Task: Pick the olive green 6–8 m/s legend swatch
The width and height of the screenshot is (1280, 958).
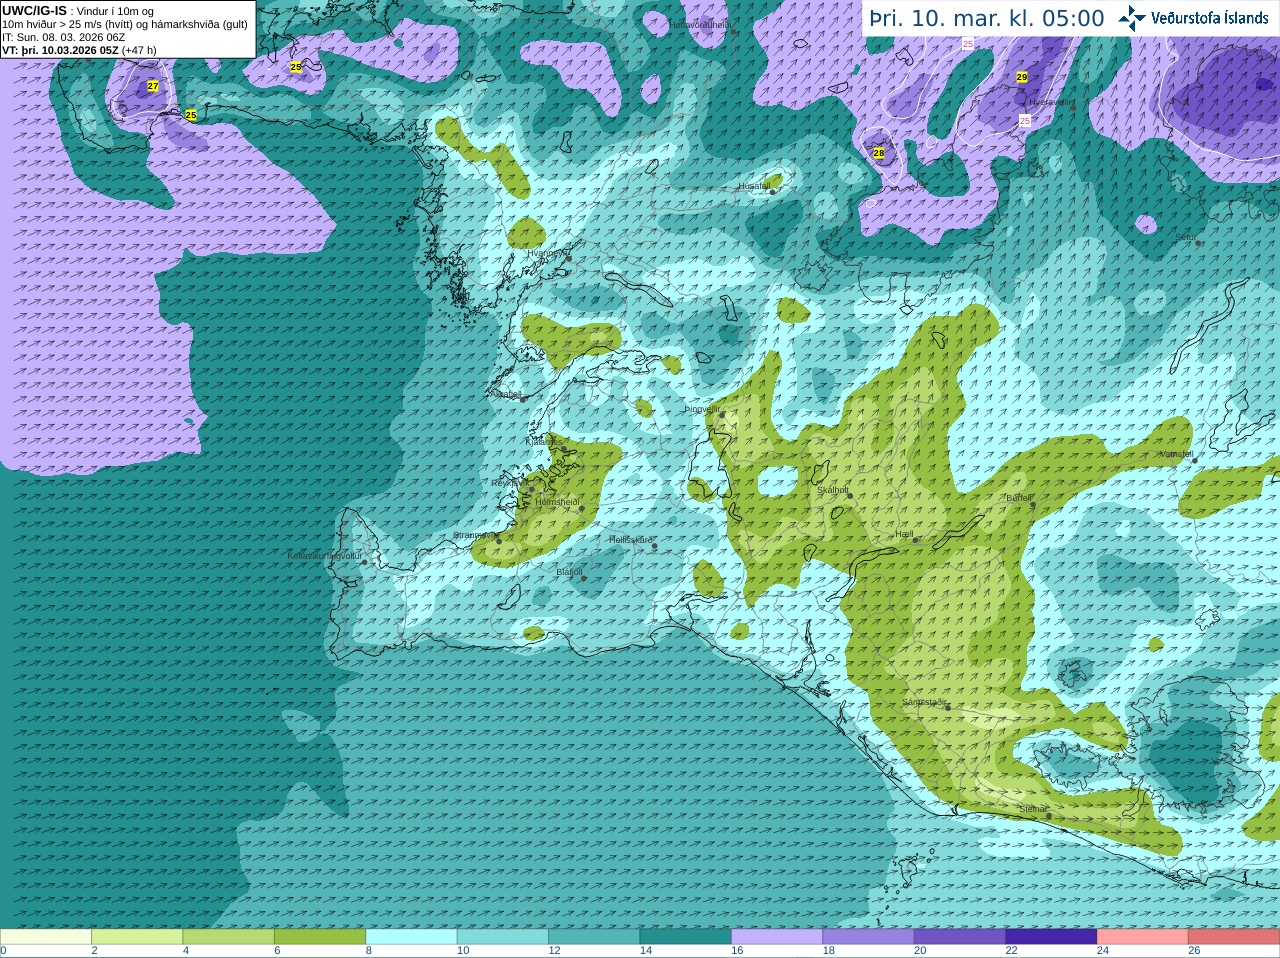Action: tap(320, 937)
